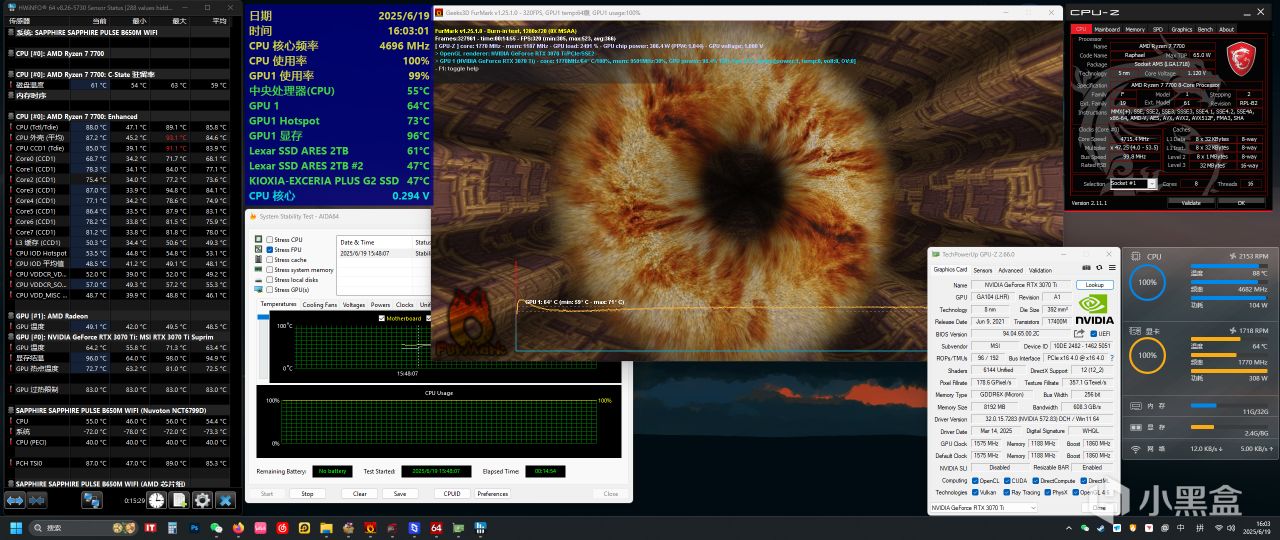
Task: Click HWiNFO clock reset timer icon
Action: [x=156, y=501]
